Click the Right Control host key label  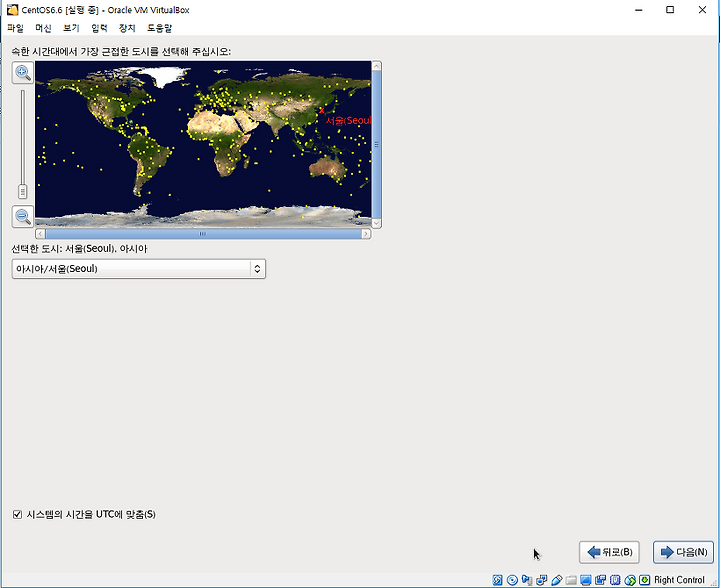tap(679, 580)
